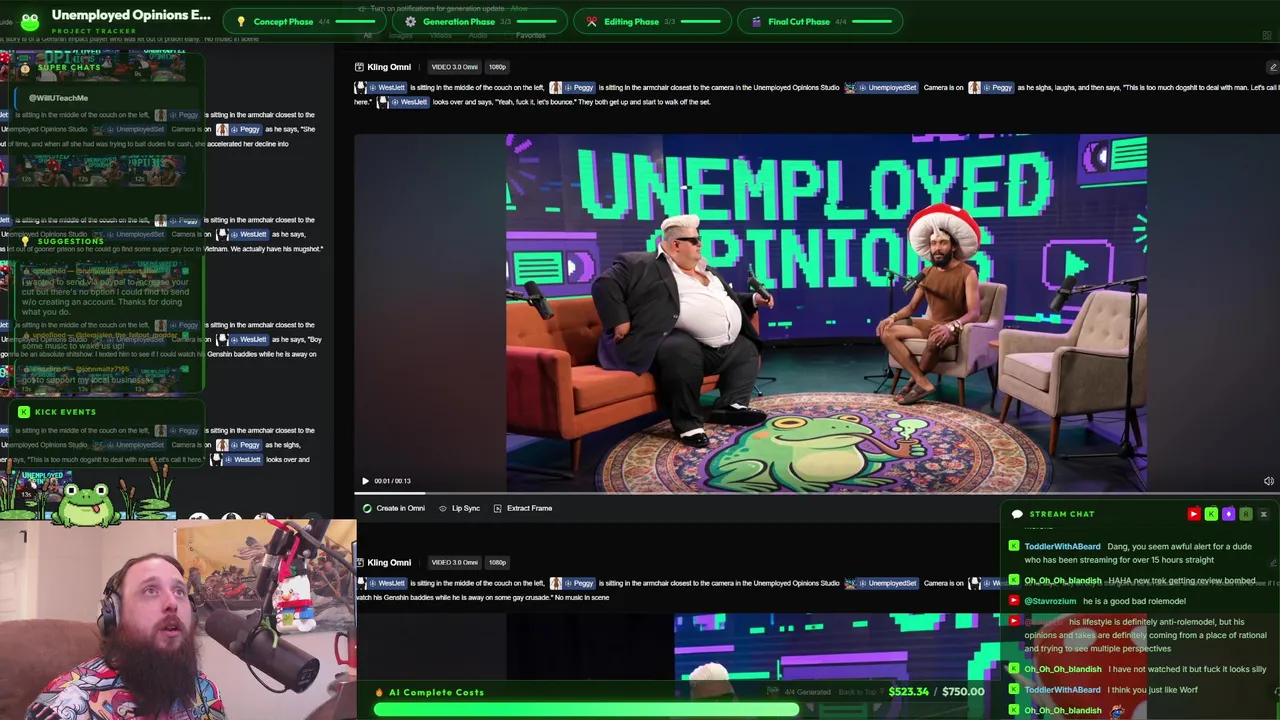
Task: Click the Unemployed Opinions project title
Action: tap(131, 15)
